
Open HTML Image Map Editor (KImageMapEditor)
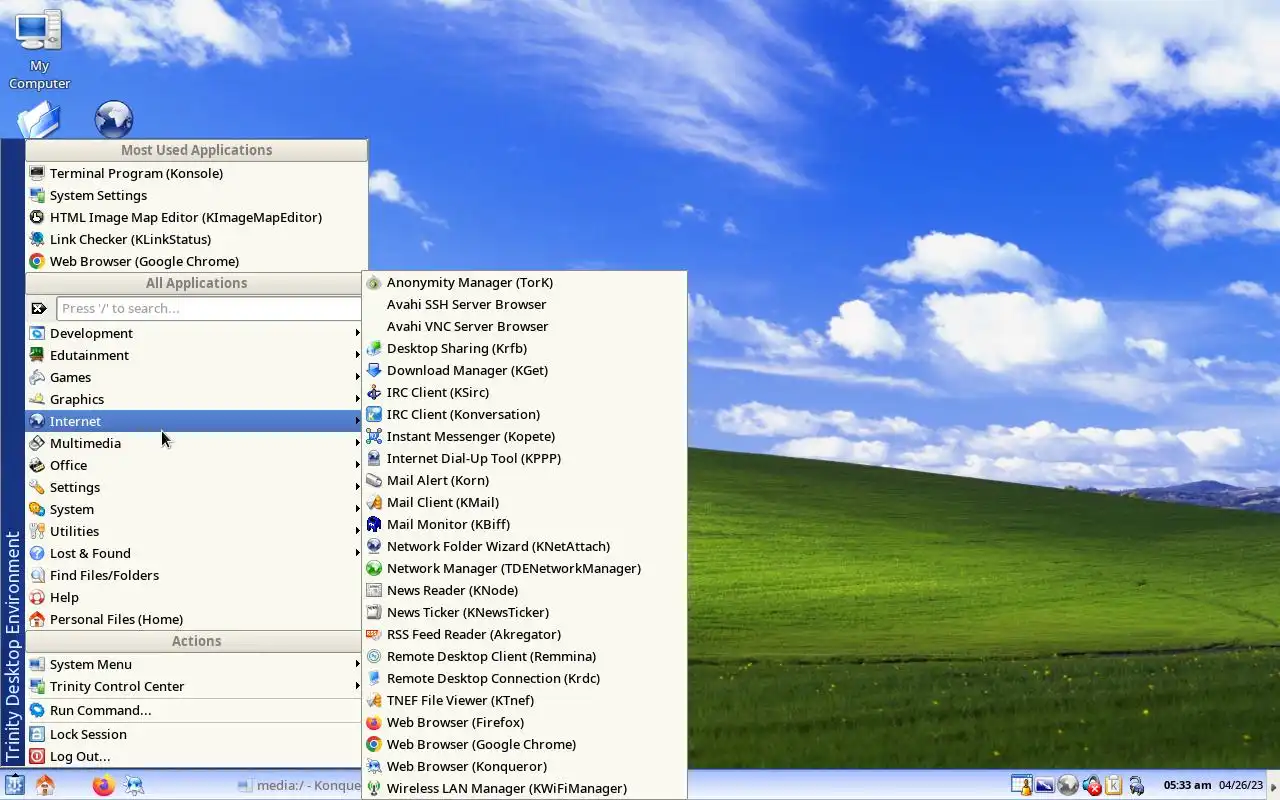click(x=196, y=217)
